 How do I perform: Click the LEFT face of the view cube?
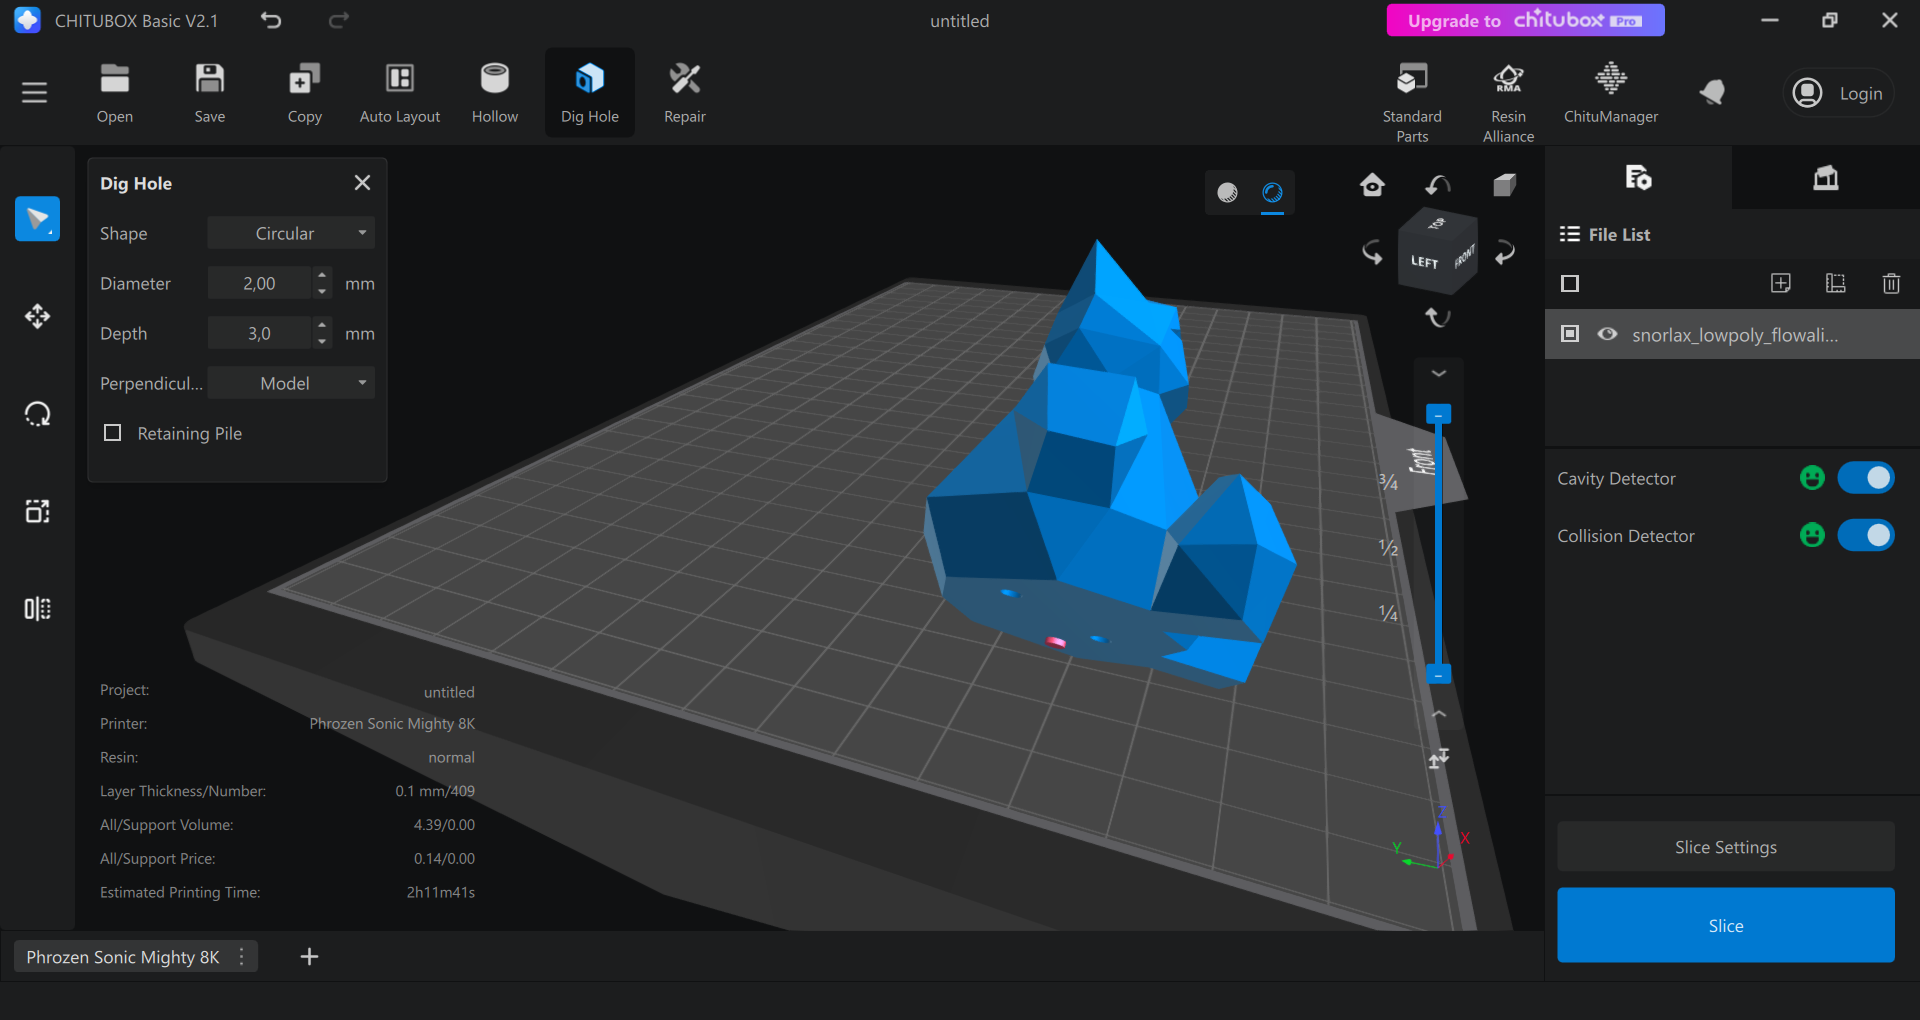[x=1424, y=261]
